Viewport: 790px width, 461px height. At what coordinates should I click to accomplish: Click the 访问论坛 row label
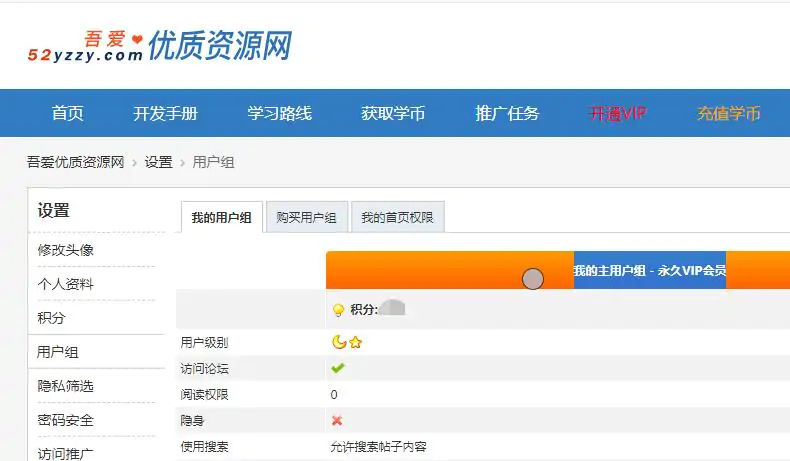click(204, 368)
